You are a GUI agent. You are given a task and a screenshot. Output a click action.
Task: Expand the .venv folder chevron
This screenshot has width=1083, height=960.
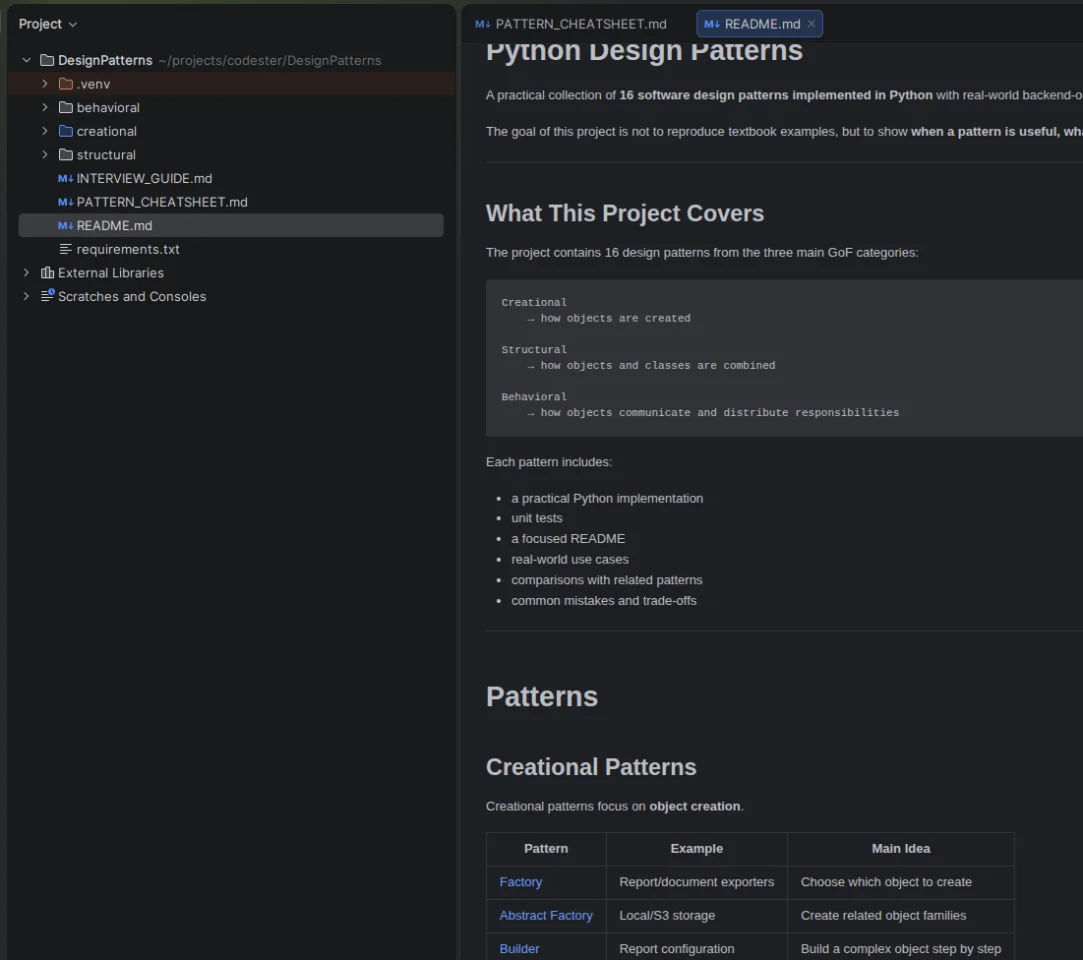coord(45,84)
